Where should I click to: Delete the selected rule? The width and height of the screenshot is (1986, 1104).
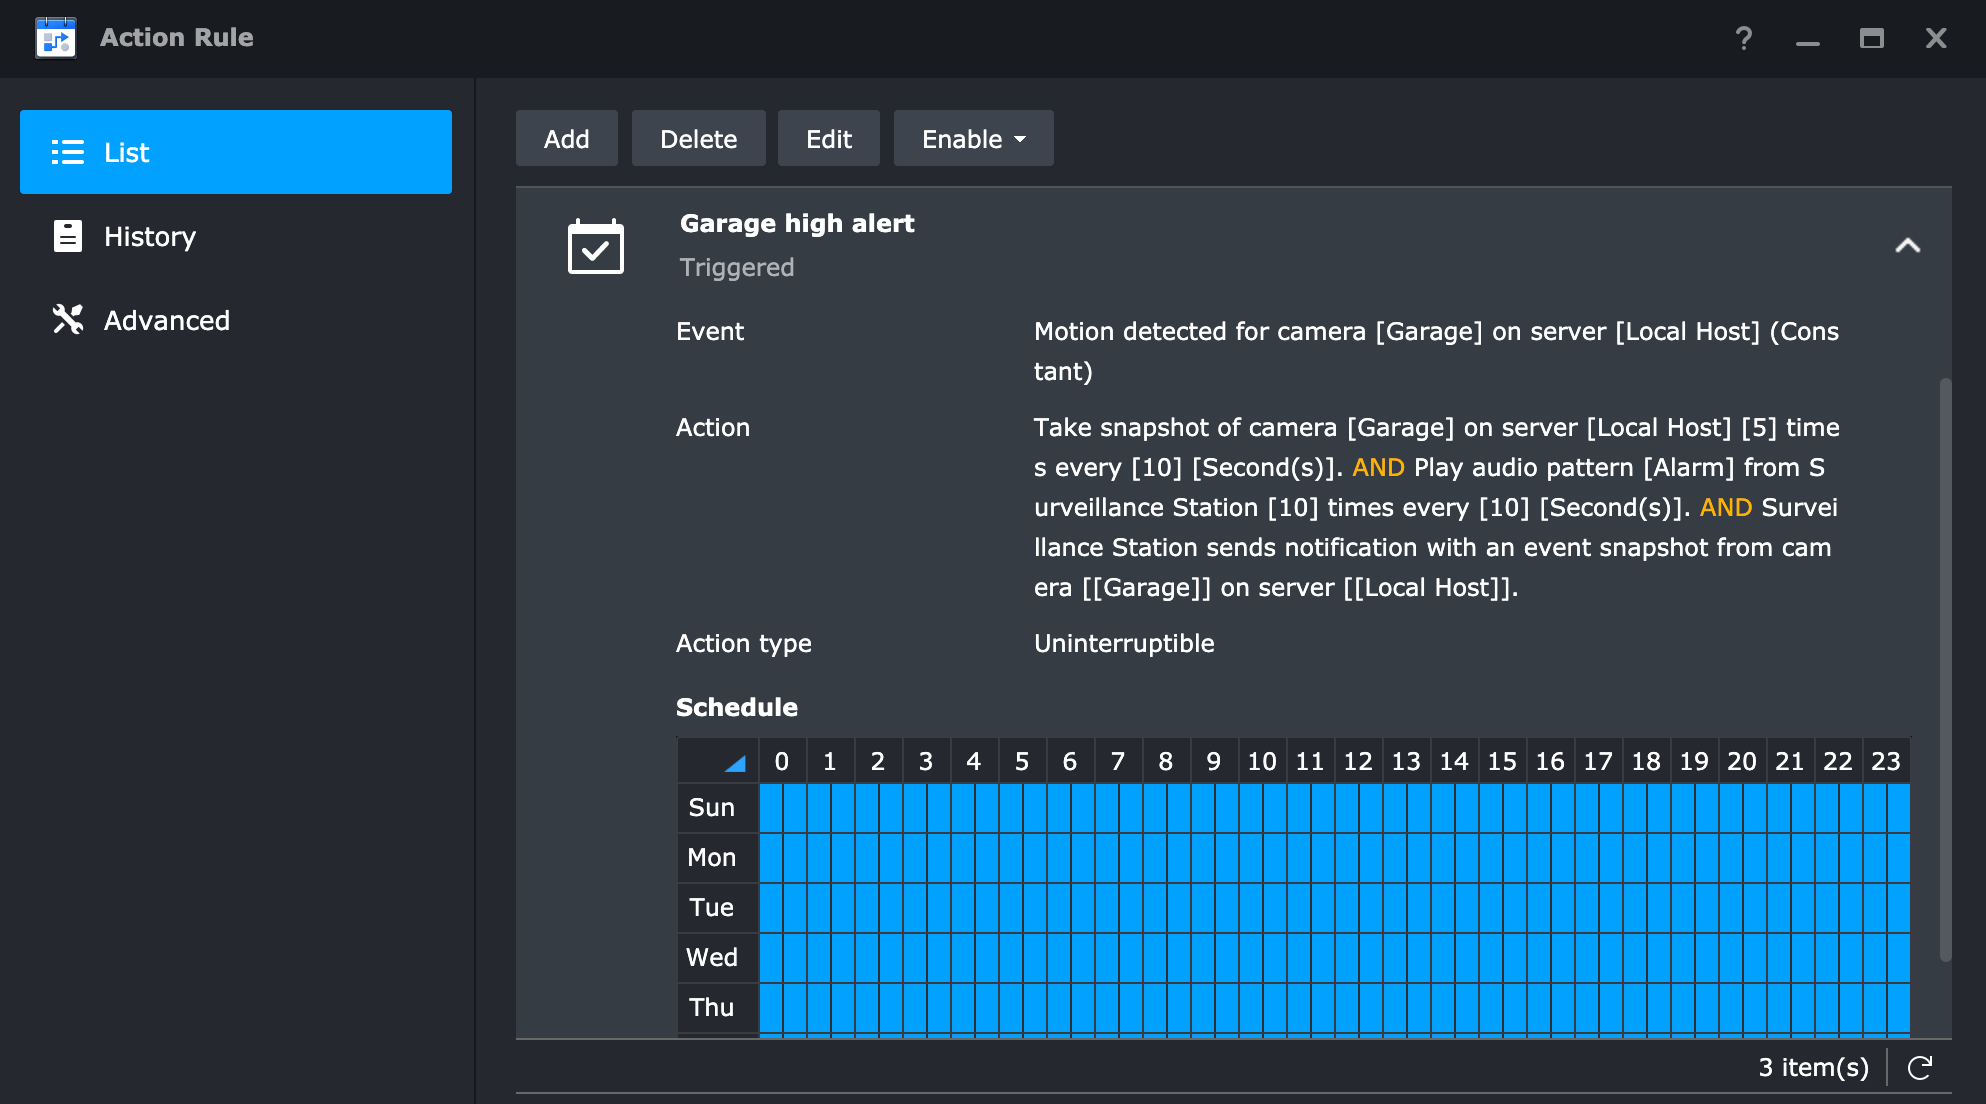point(699,138)
